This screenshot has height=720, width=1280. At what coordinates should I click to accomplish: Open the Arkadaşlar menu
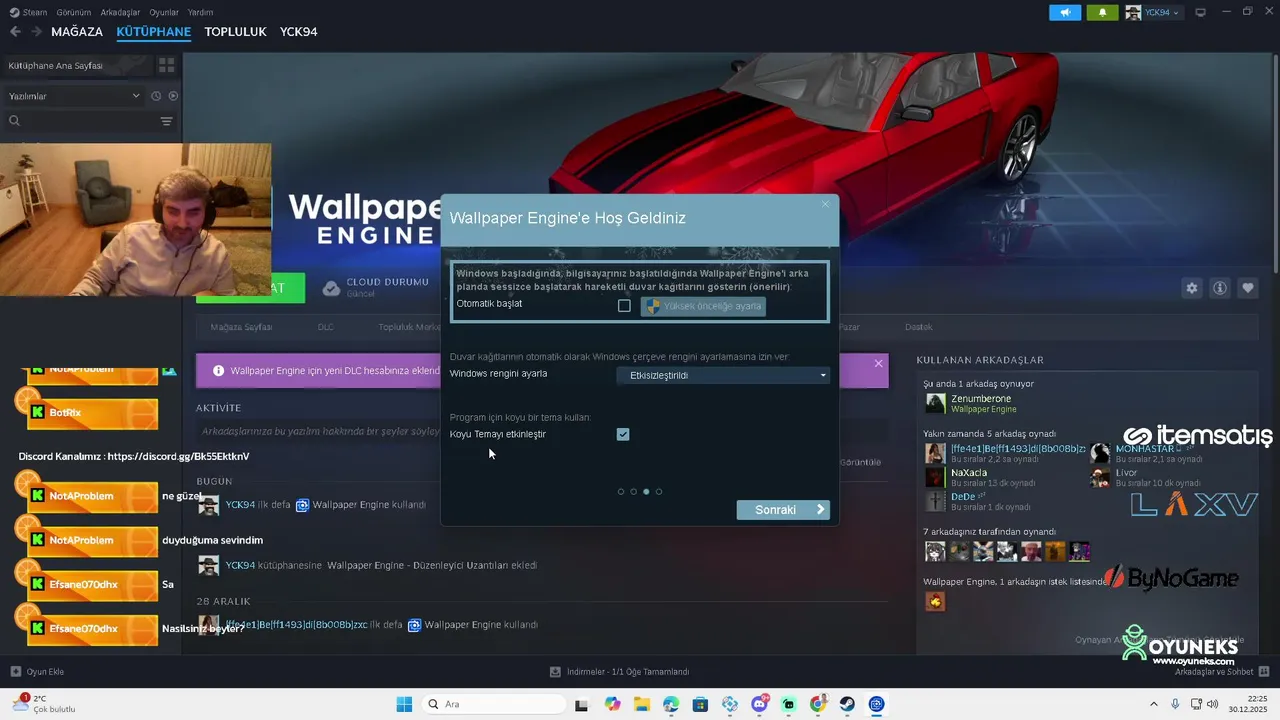coord(121,12)
